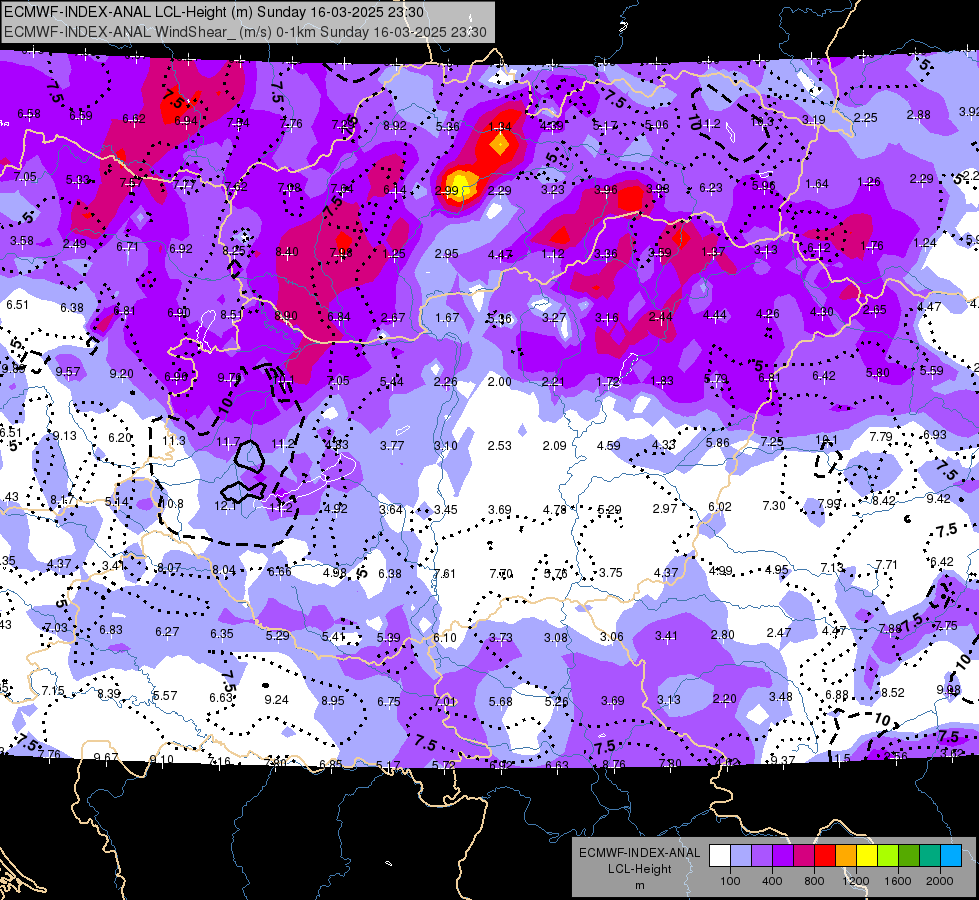
Task: Click the wind shear value "7.01"
Action: pyautogui.click(x=445, y=703)
